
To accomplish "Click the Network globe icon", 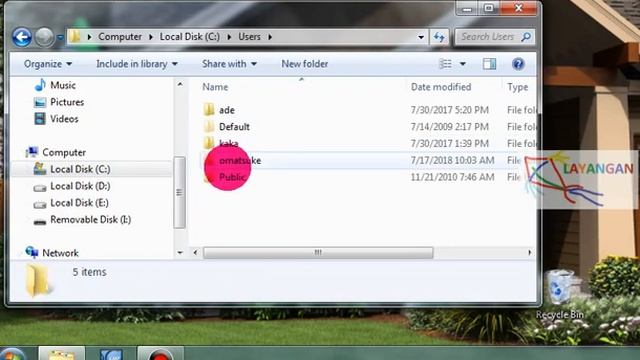I will [x=32, y=252].
